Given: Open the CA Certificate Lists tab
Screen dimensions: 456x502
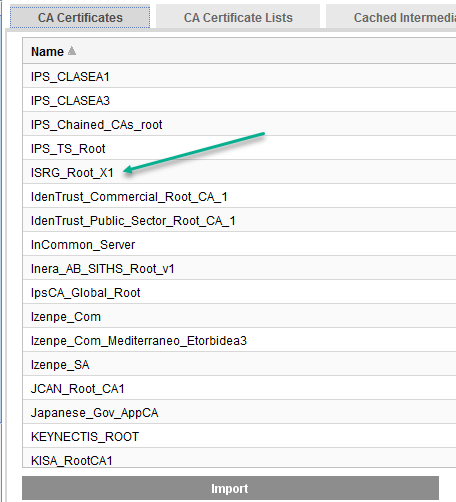Looking at the screenshot, I should [x=238, y=17].
